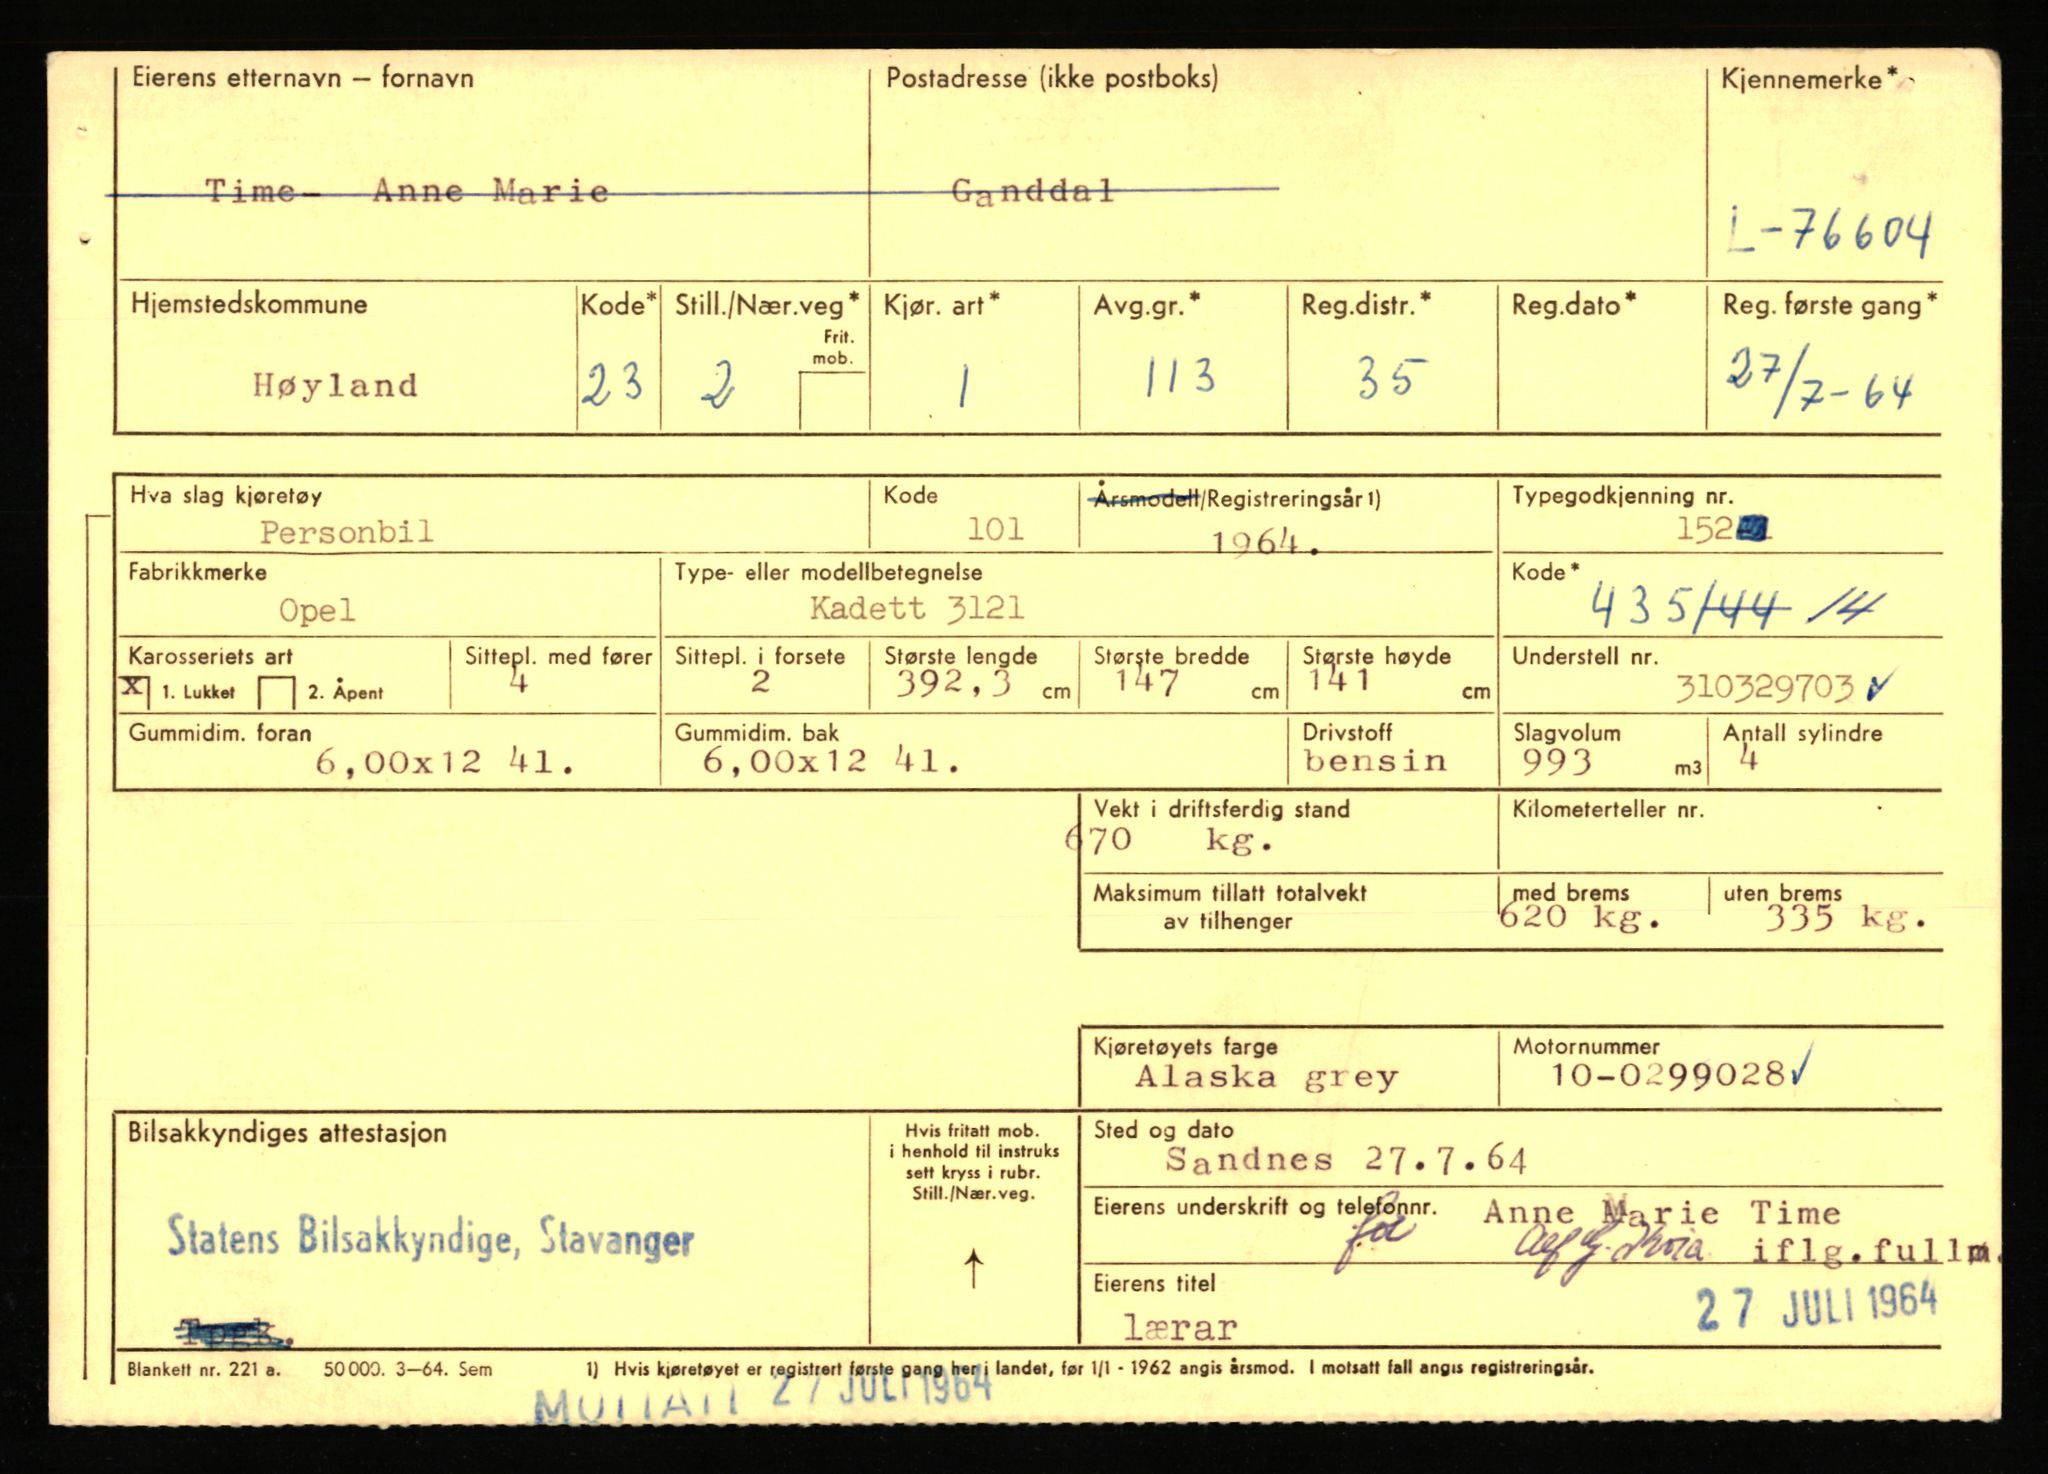Click the chassis number 310329703
This screenshot has width=2048, height=1474.
tap(1765, 688)
